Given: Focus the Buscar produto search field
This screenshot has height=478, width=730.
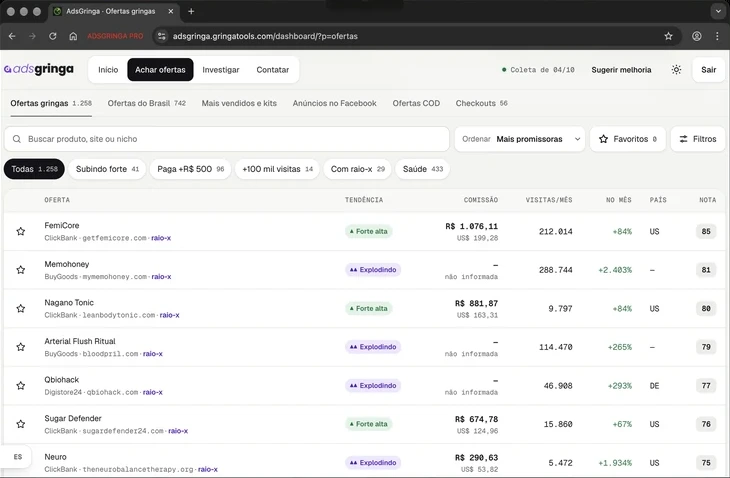Looking at the screenshot, I should [227, 139].
